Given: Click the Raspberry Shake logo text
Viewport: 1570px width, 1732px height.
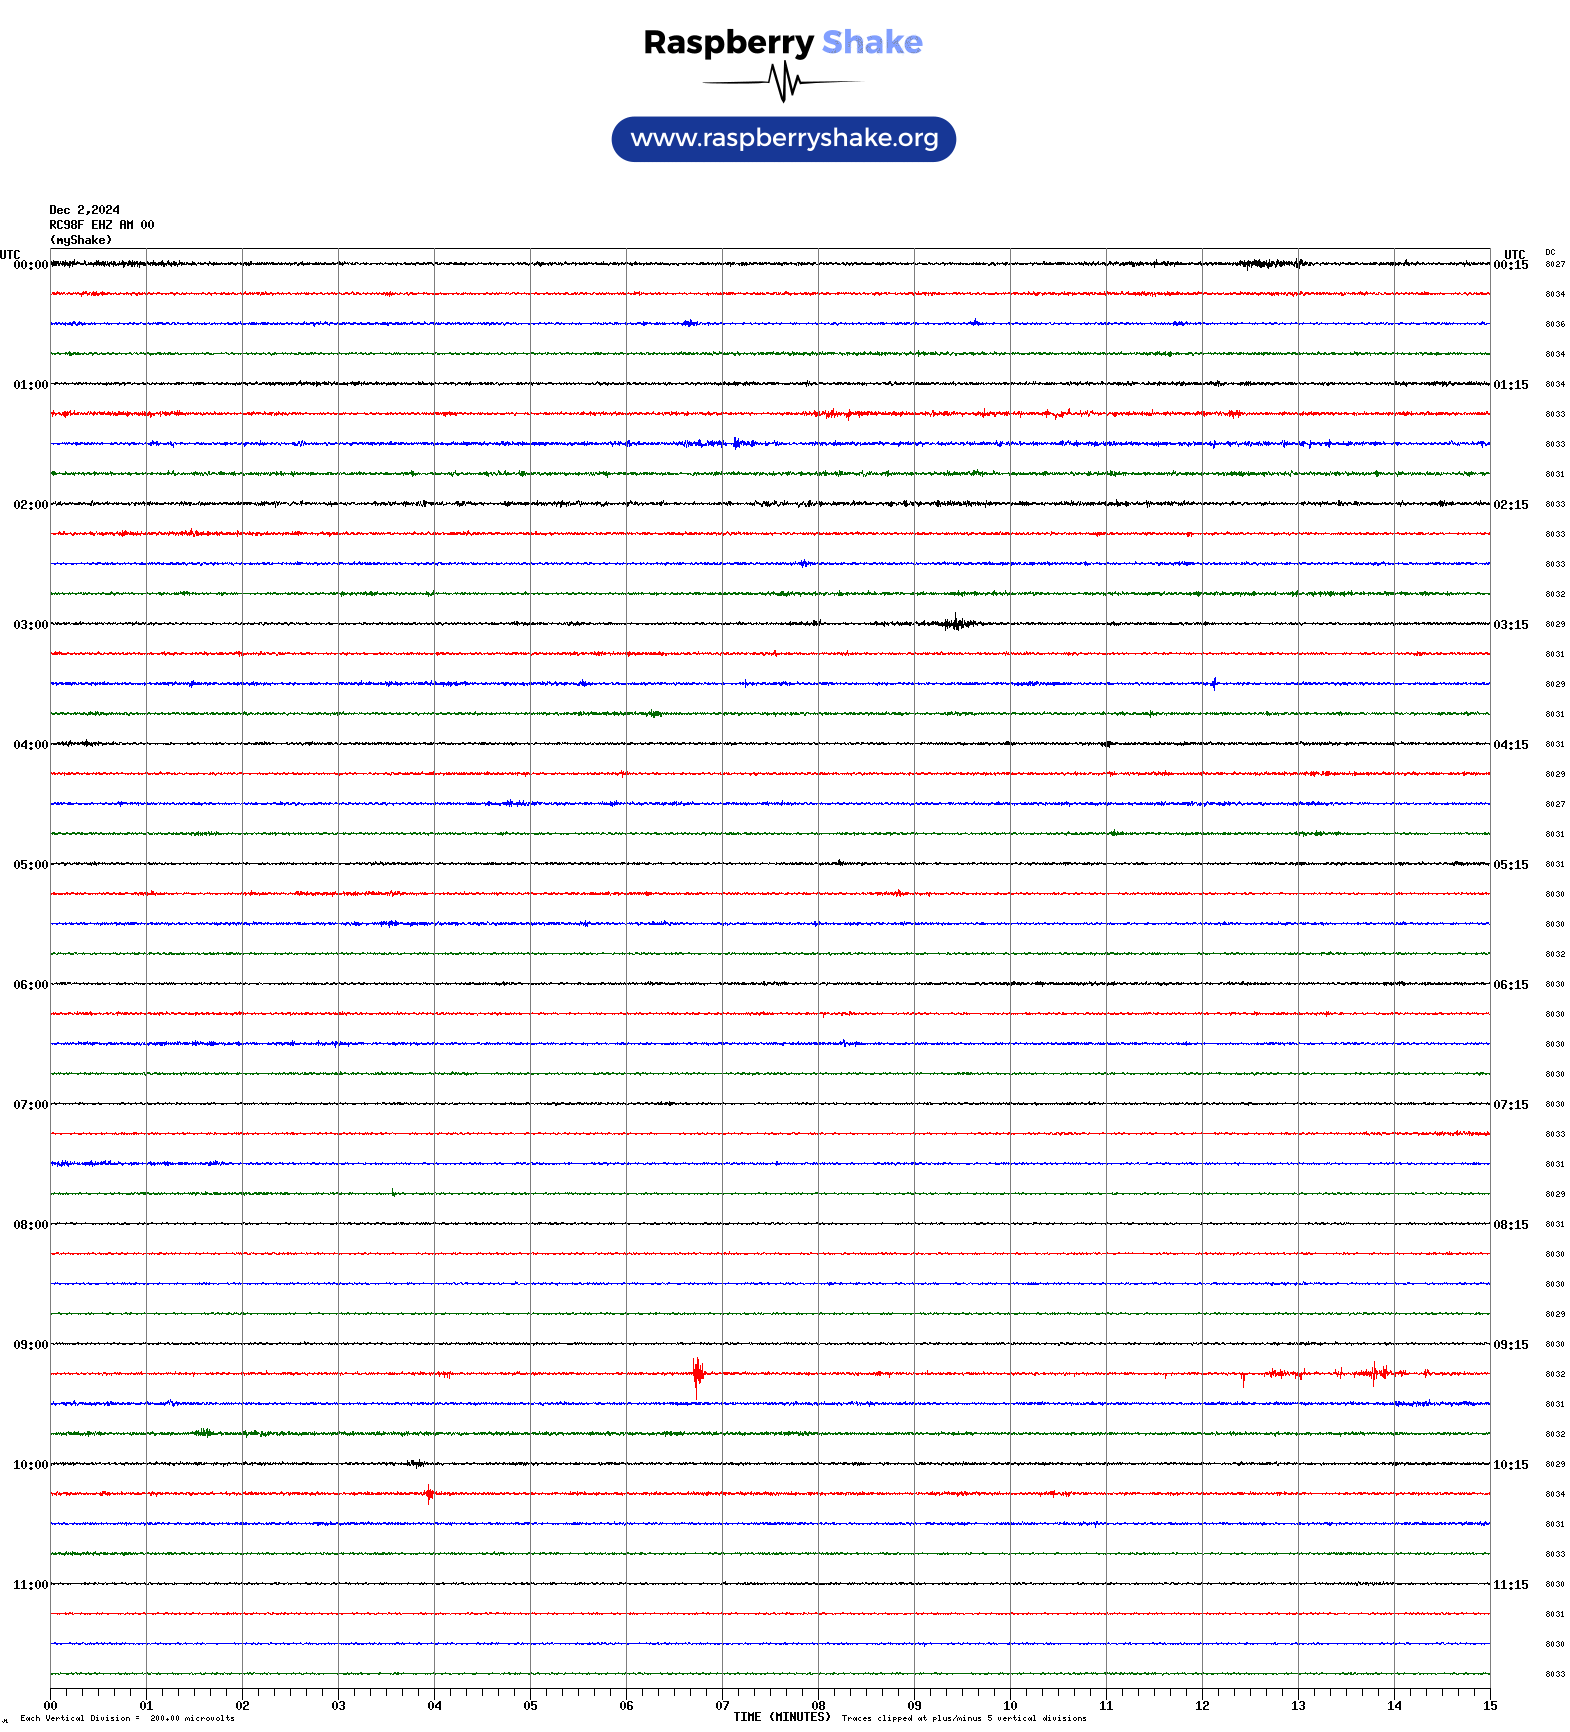Looking at the screenshot, I should click(x=783, y=43).
